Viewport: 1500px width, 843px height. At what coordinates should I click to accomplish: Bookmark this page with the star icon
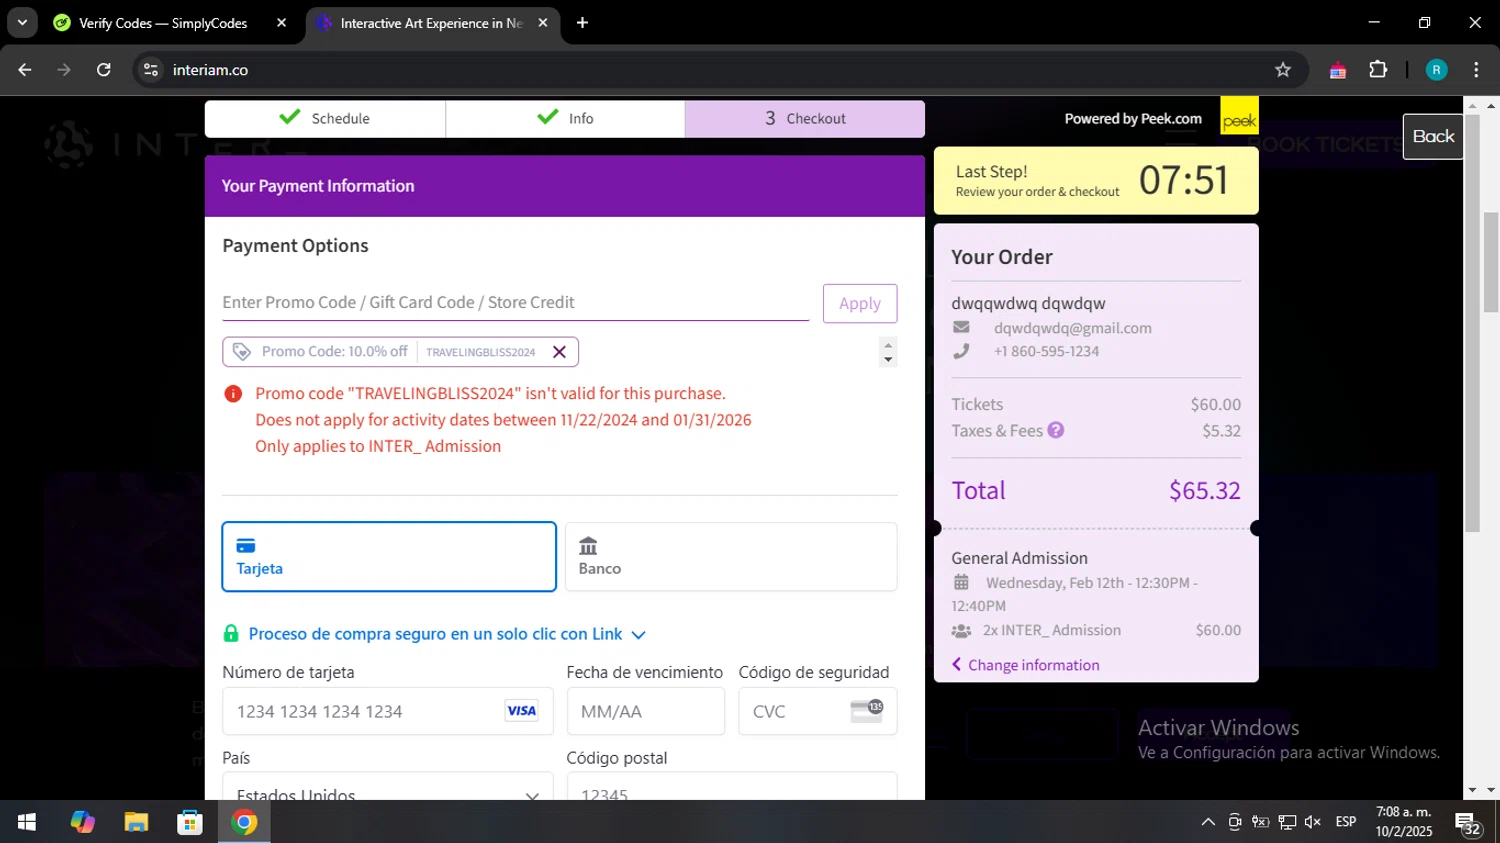coord(1283,70)
